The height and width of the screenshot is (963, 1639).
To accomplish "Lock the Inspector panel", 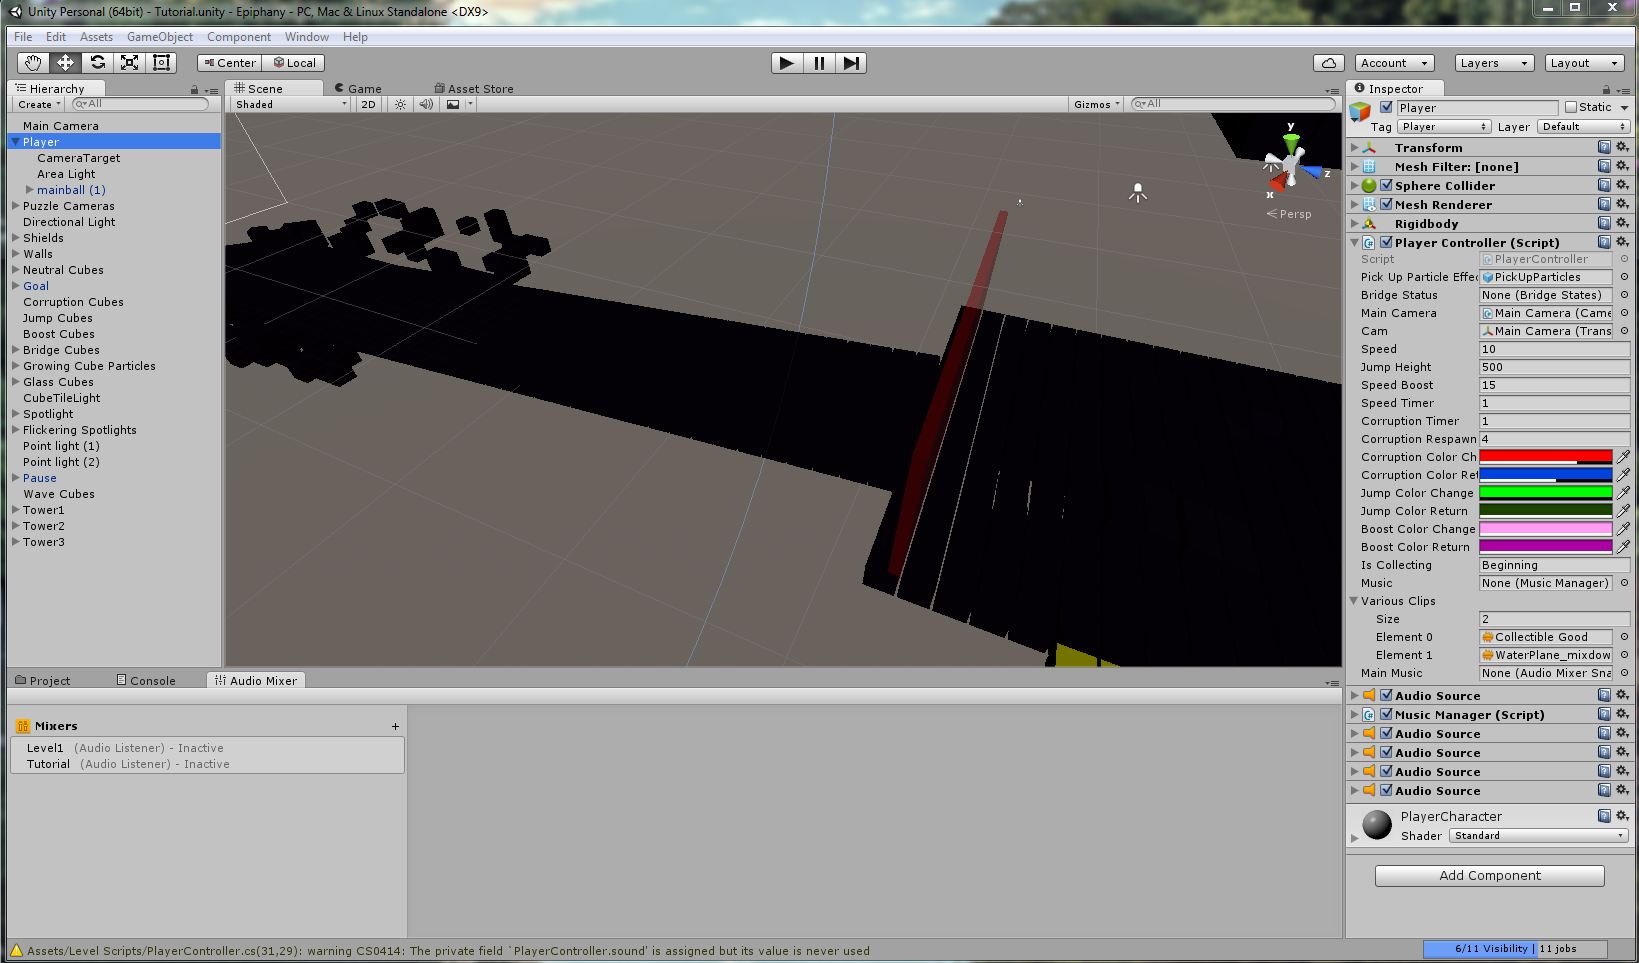I will (x=1606, y=89).
